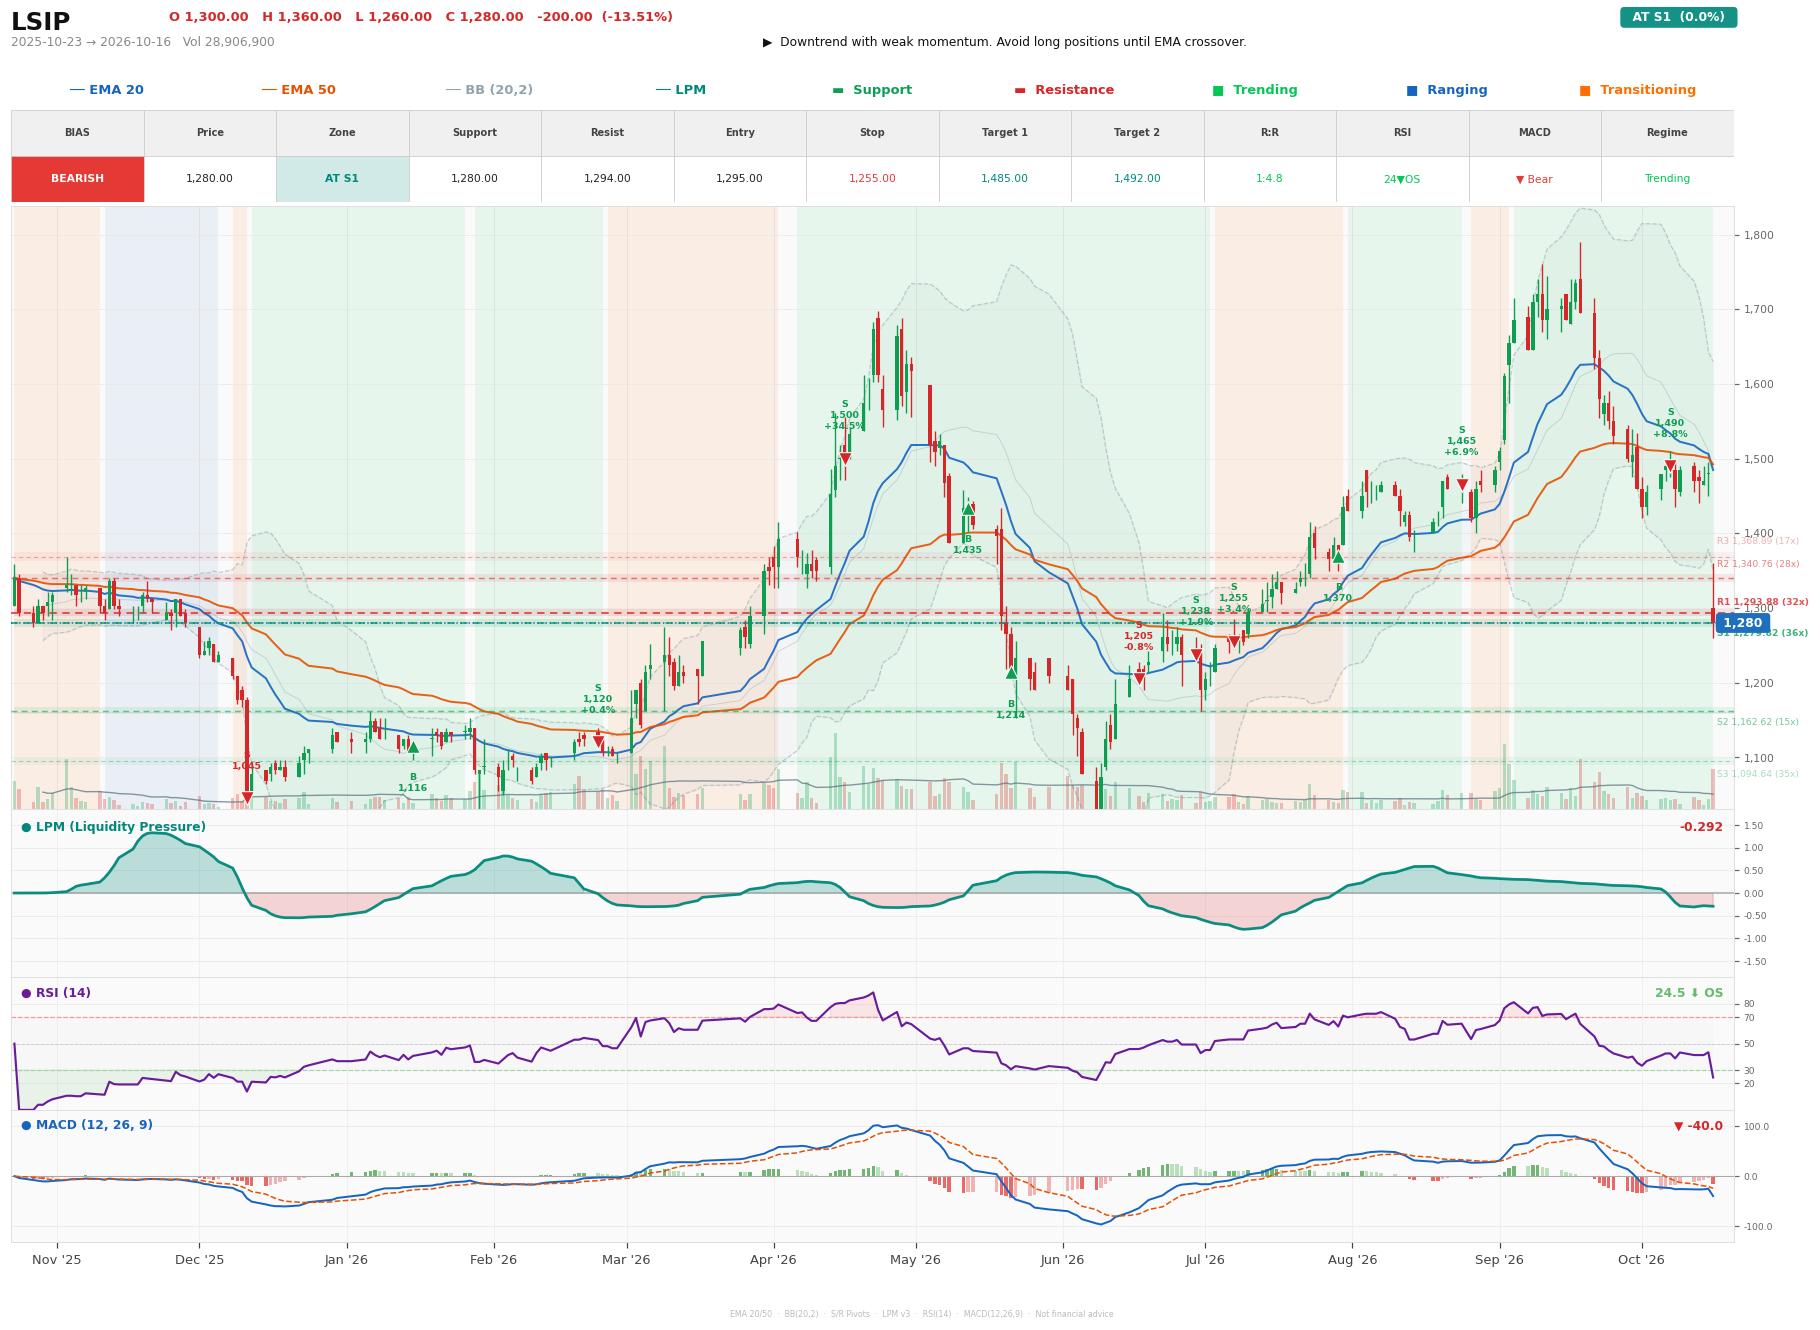The height and width of the screenshot is (1330, 1820).
Task: Select the AT S1 zone cell
Action: 342,179
